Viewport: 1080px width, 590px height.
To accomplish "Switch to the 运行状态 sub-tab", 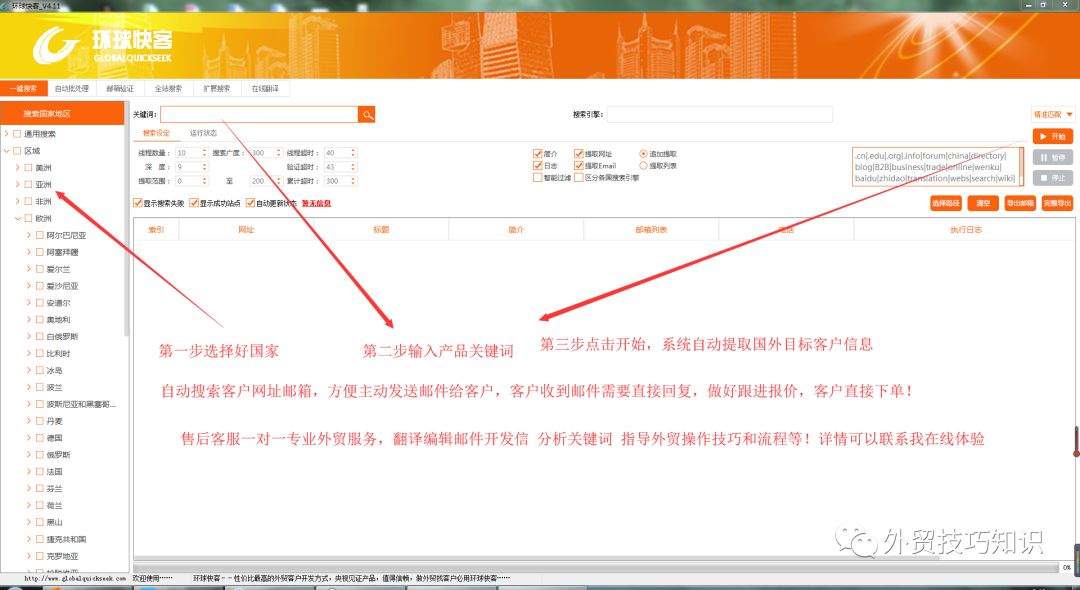I will point(203,131).
